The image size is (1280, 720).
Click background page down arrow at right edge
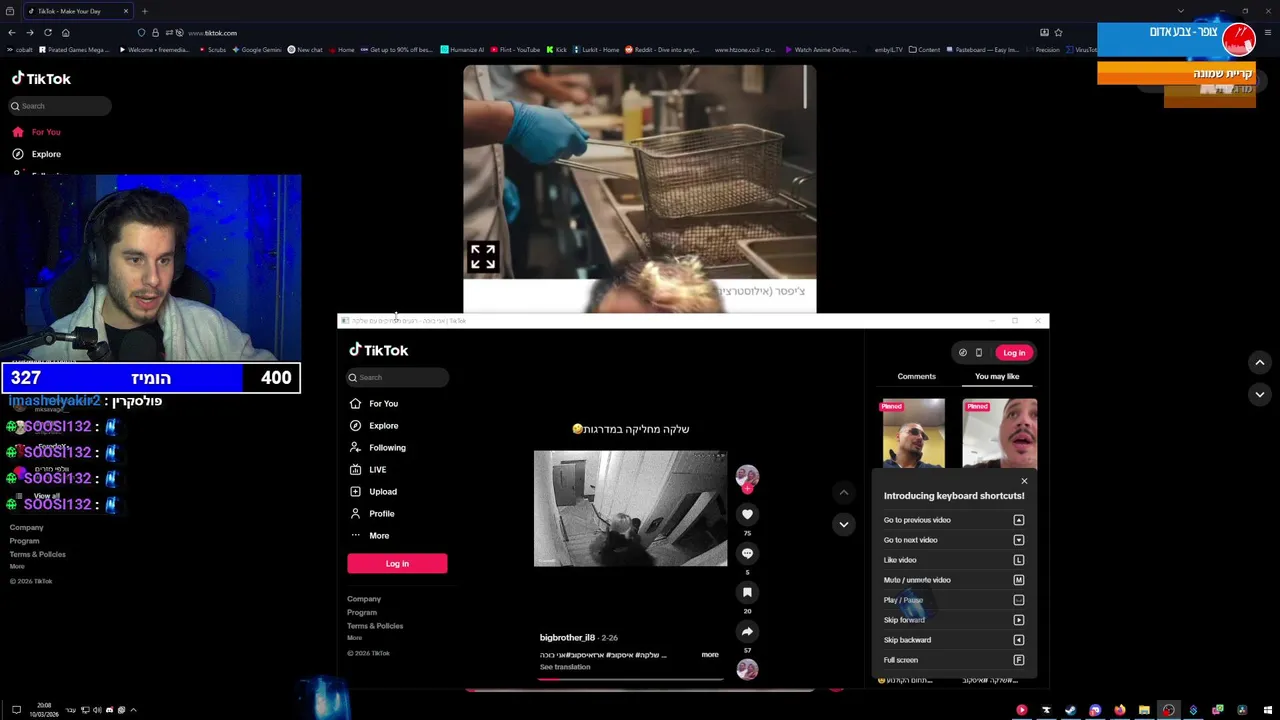coord(1260,394)
